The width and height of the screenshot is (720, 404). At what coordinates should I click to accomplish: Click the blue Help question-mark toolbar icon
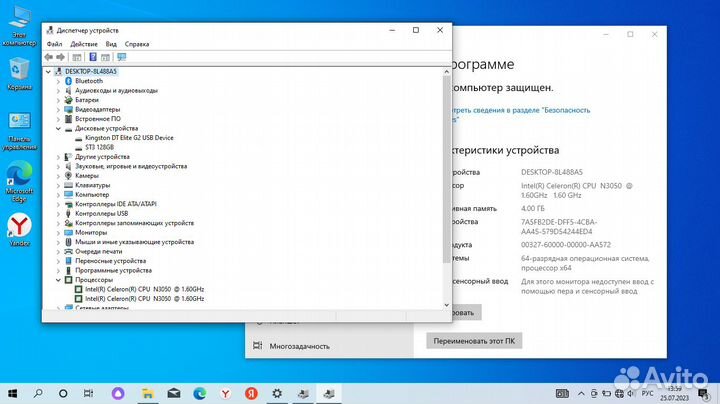[93, 57]
